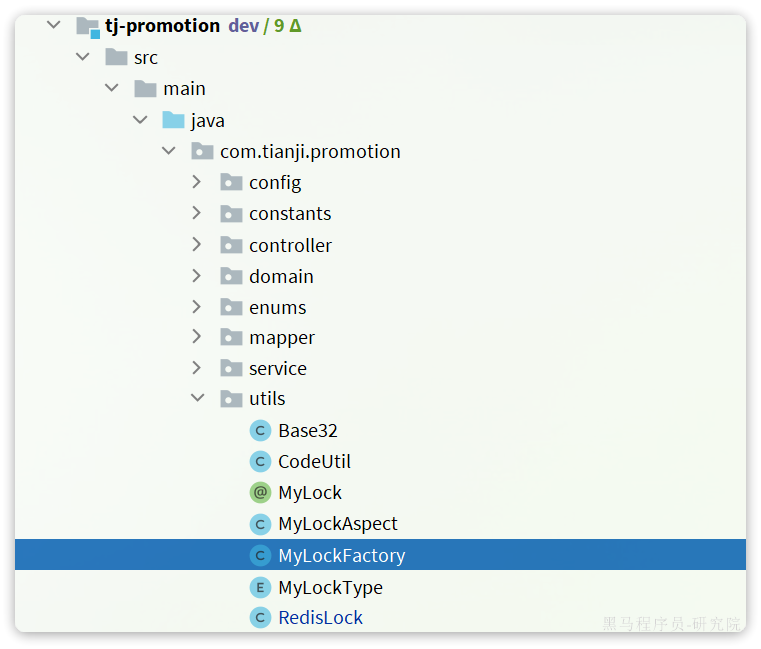Click the MyLock annotation icon
The width and height of the screenshot is (761, 649).
(x=260, y=493)
